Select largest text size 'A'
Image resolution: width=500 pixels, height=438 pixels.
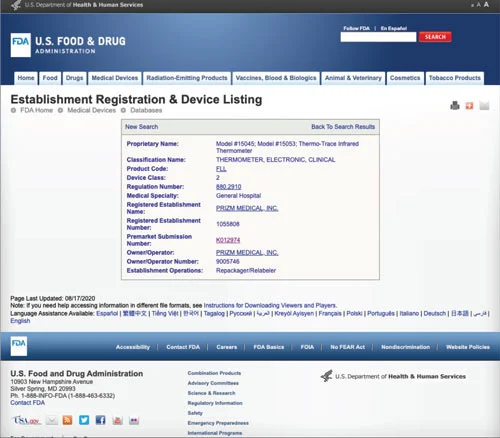486,4
